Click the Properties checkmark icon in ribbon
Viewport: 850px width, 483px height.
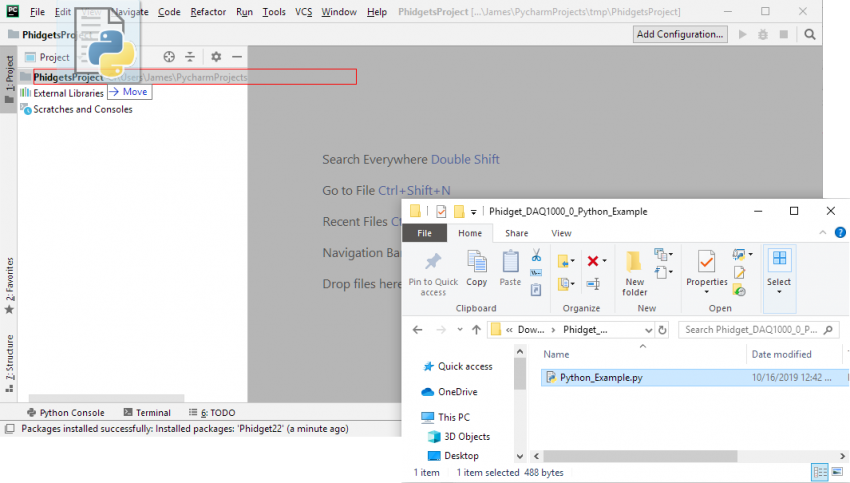tap(706, 263)
